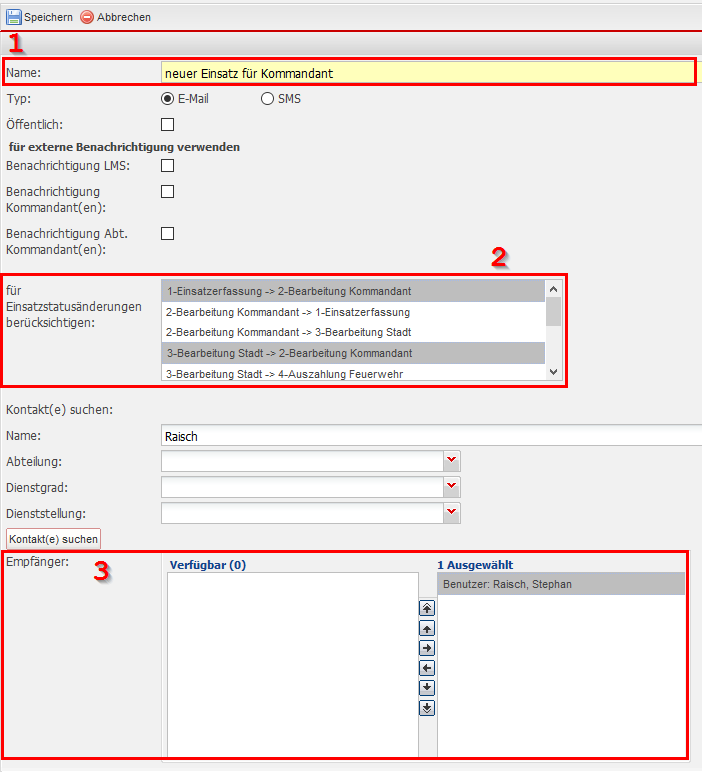Select the SMS radio button
702x772 pixels.
click(x=267, y=99)
